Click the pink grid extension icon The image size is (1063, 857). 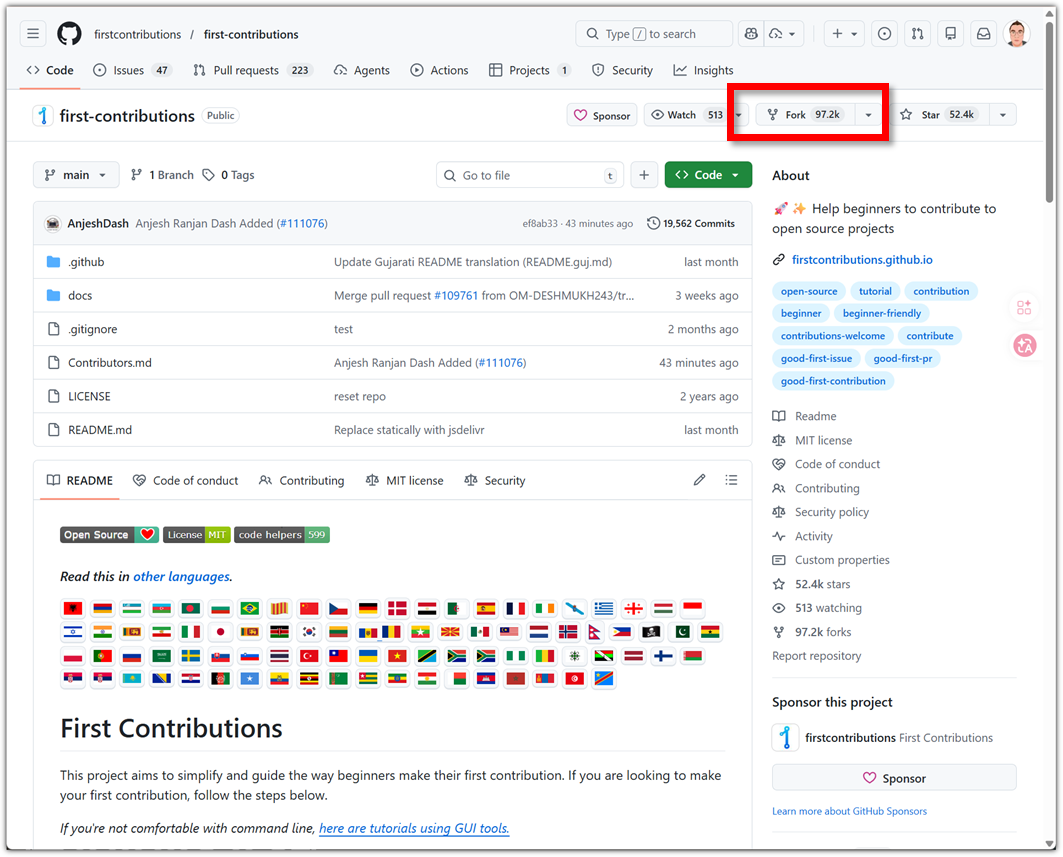(1024, 308)
